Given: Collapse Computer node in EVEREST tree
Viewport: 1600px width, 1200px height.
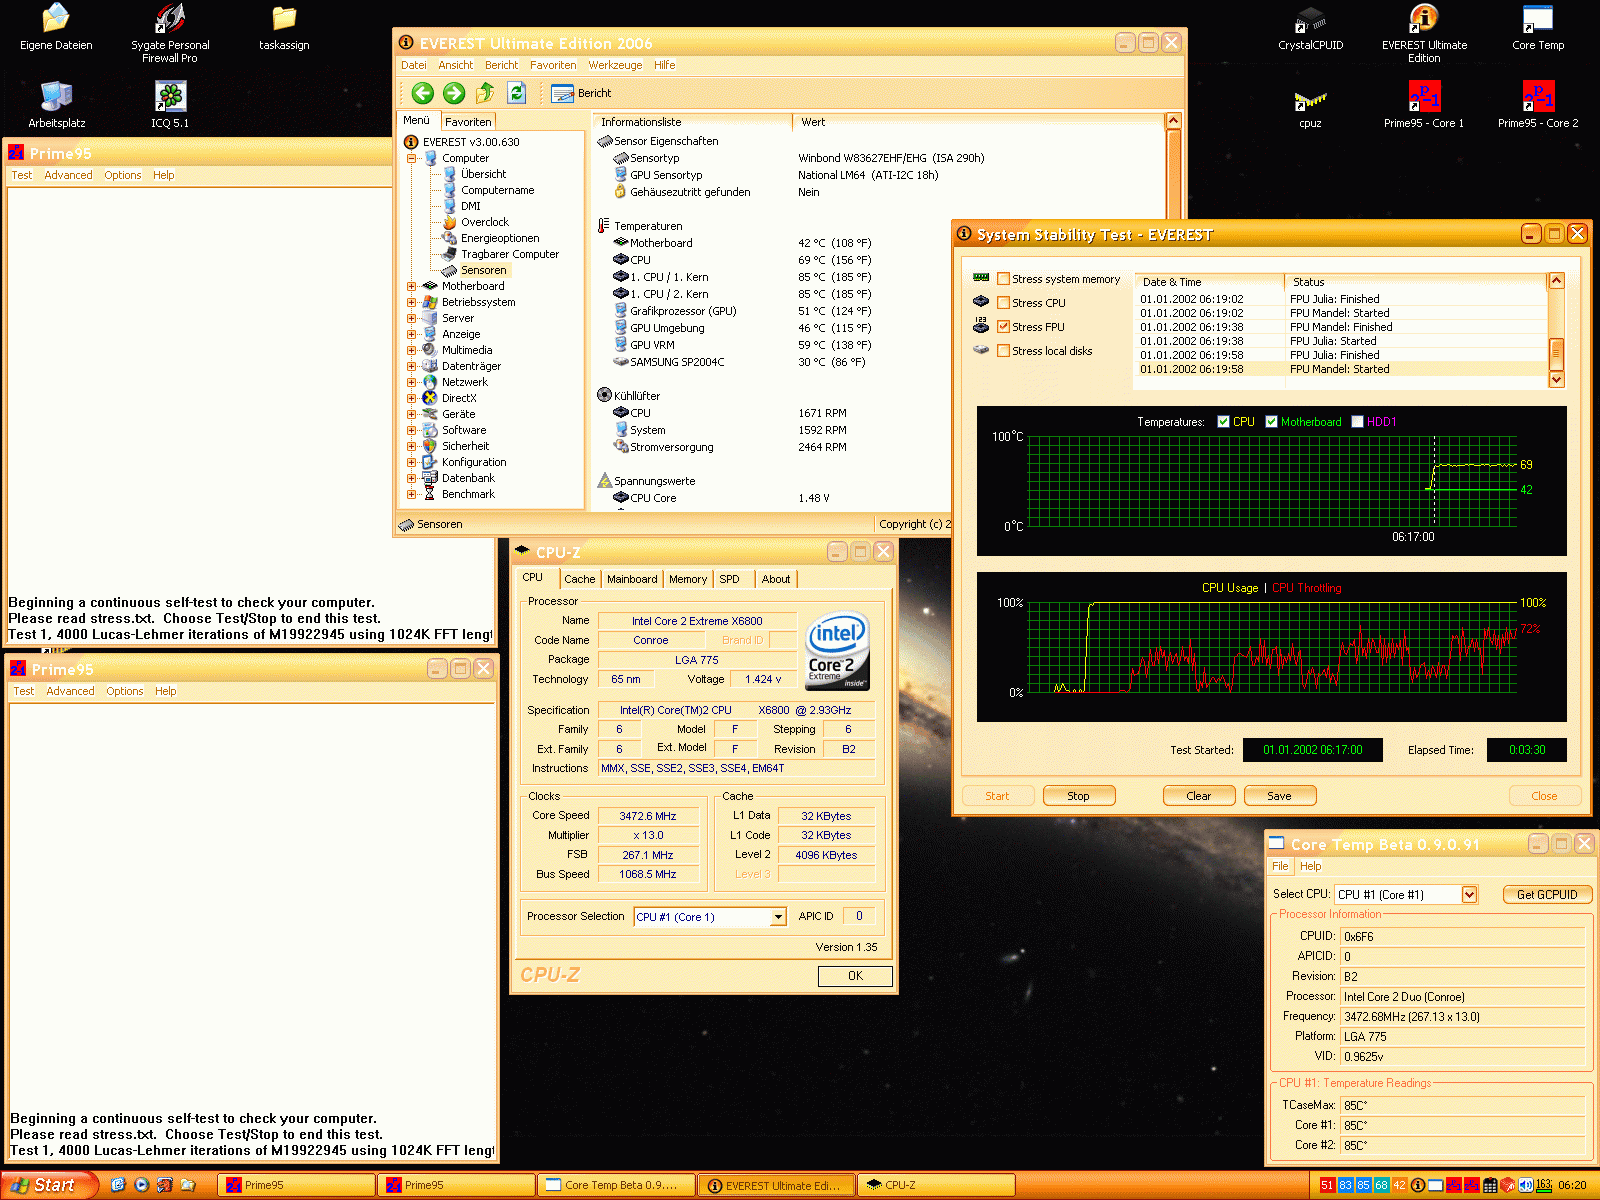Looking at the screenshot, I should tap(411, 158).
